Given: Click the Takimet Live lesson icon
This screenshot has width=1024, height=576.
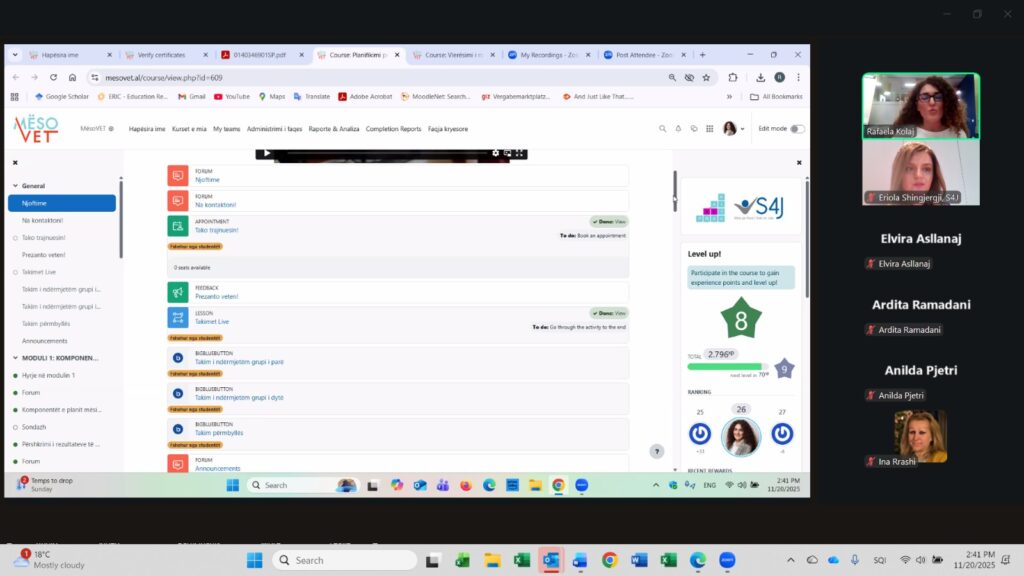Looking at the screenshot, I should click(x=177, y=318).
